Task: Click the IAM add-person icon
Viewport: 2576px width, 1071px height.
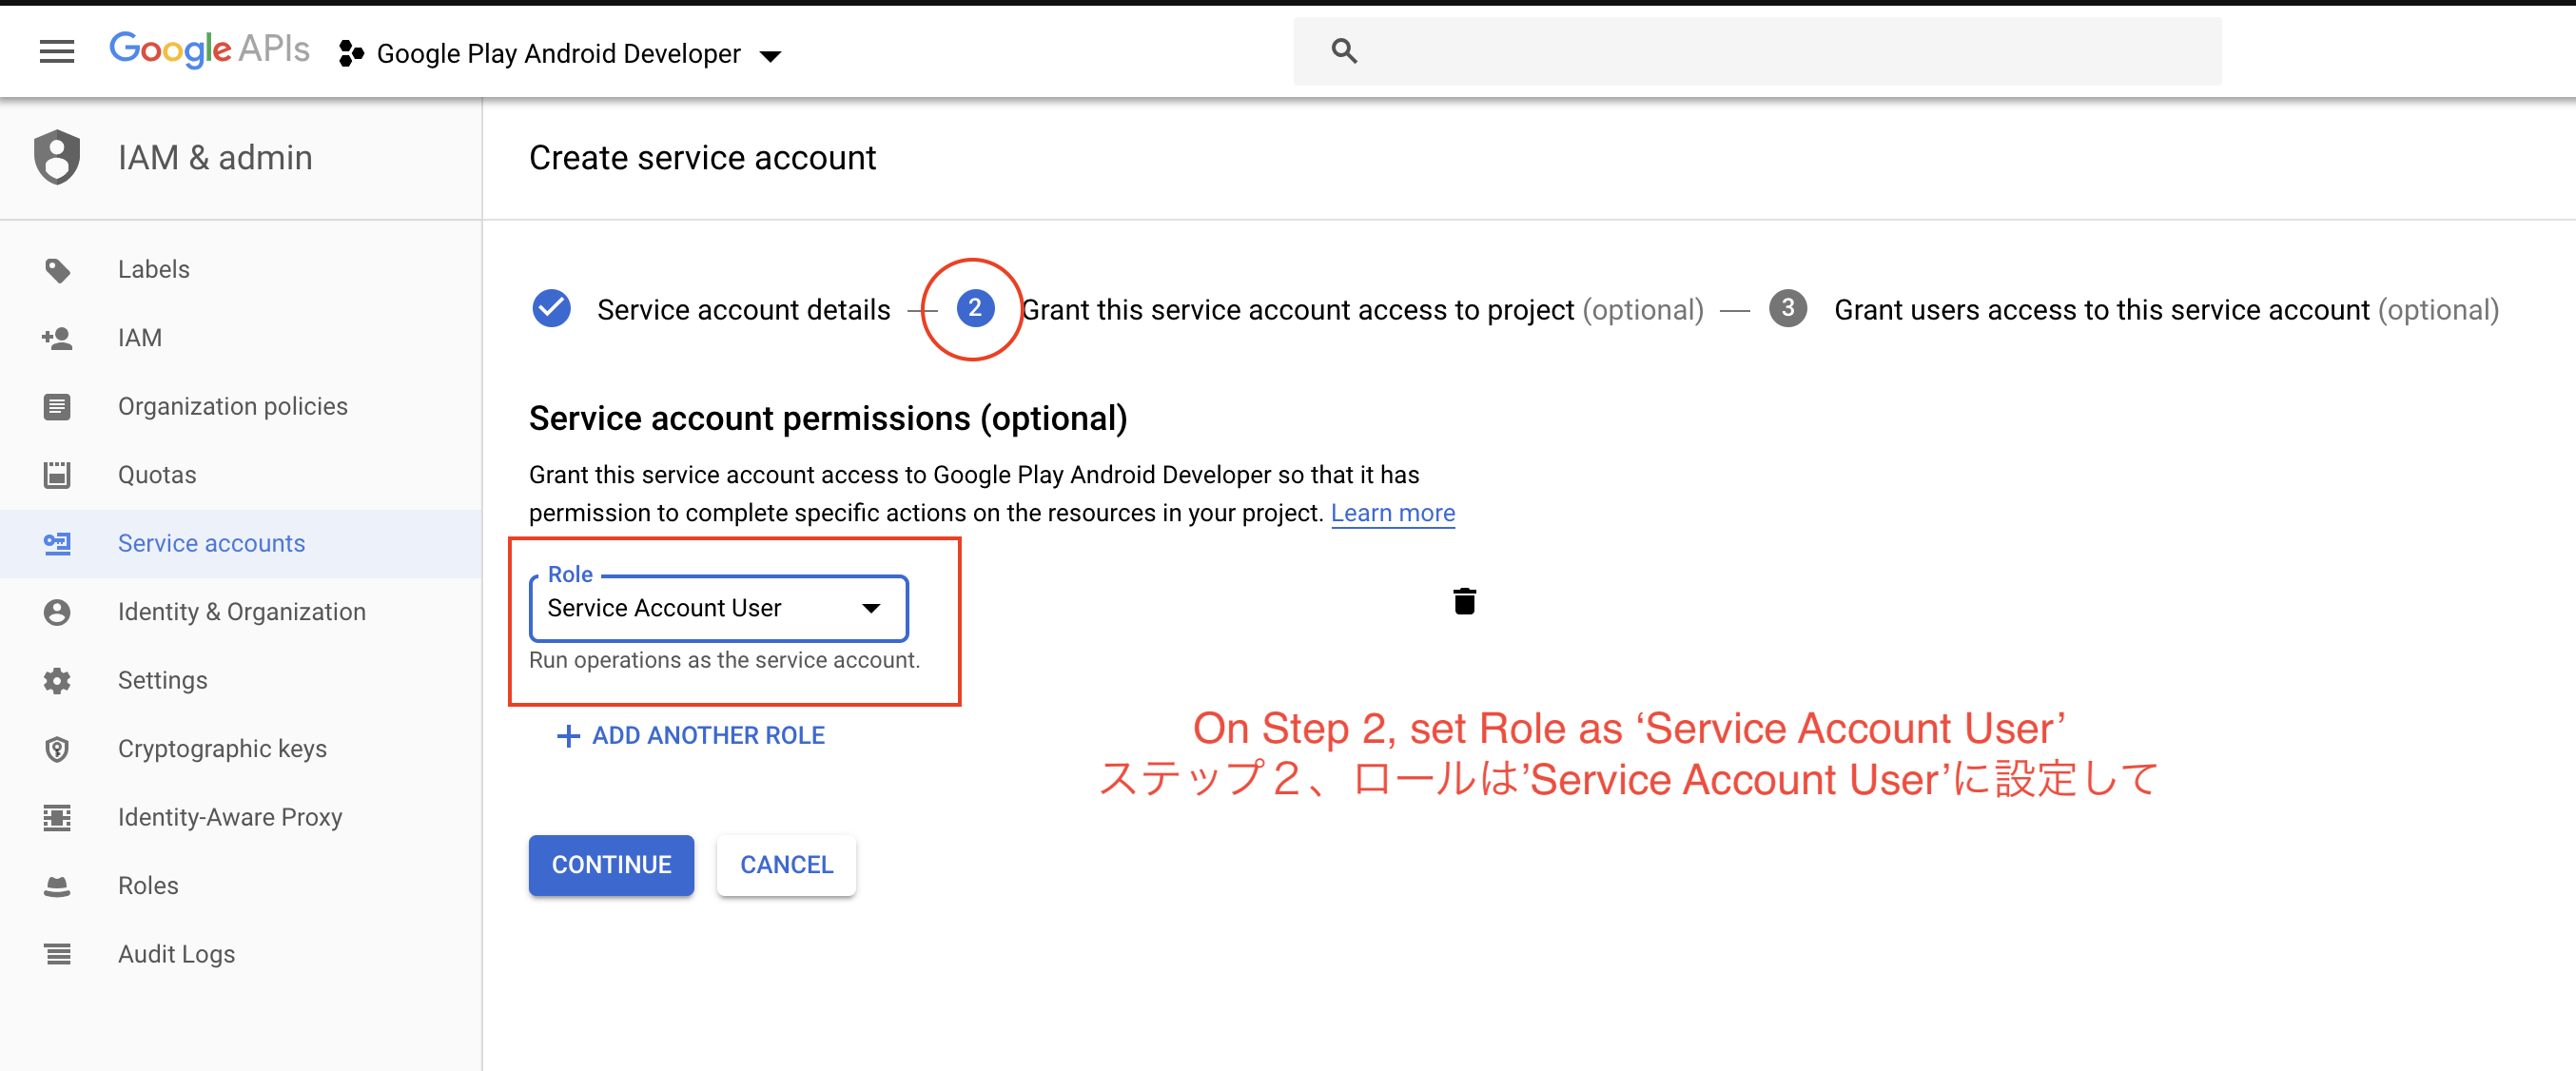Action: coord(57,338)
